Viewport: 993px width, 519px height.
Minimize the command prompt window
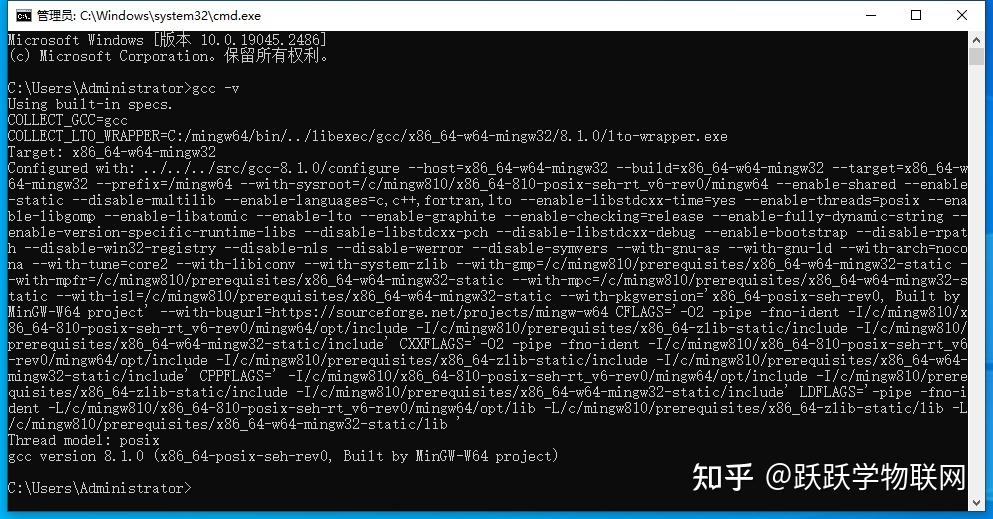coord(871,15)
